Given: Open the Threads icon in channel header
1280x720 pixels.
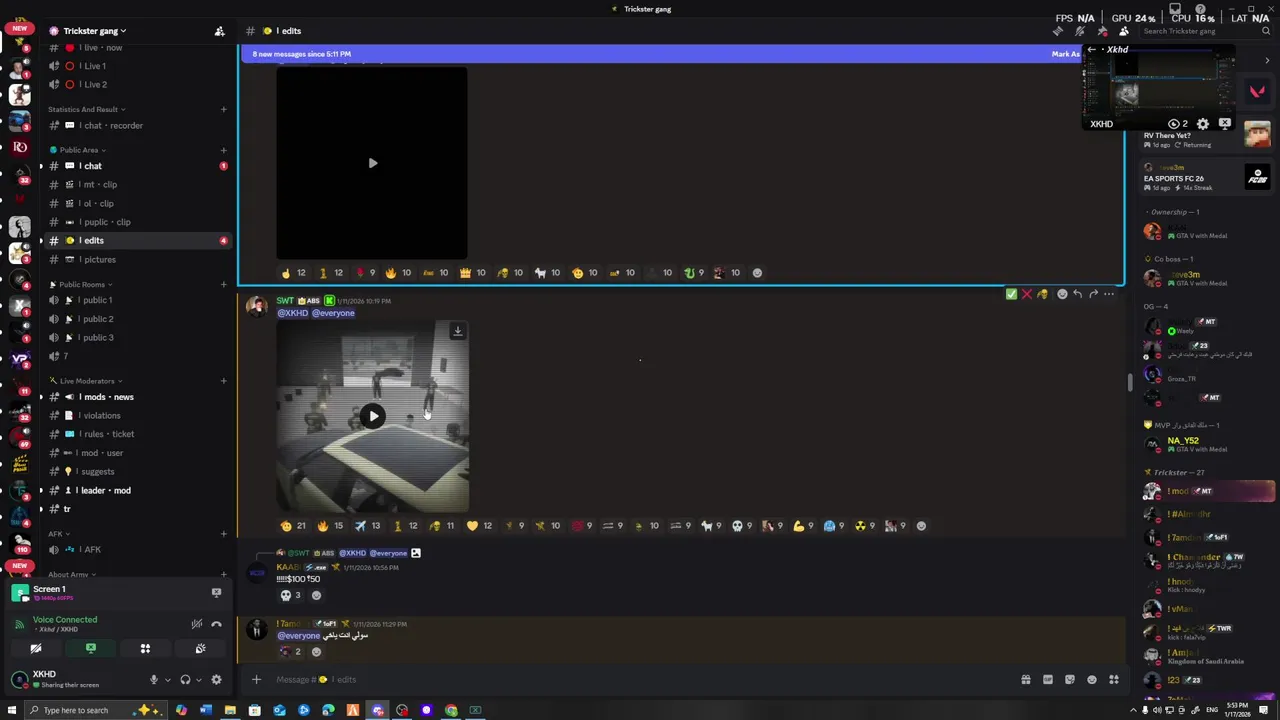Looking at the screenshot, I should click(x=1058, y=31).
